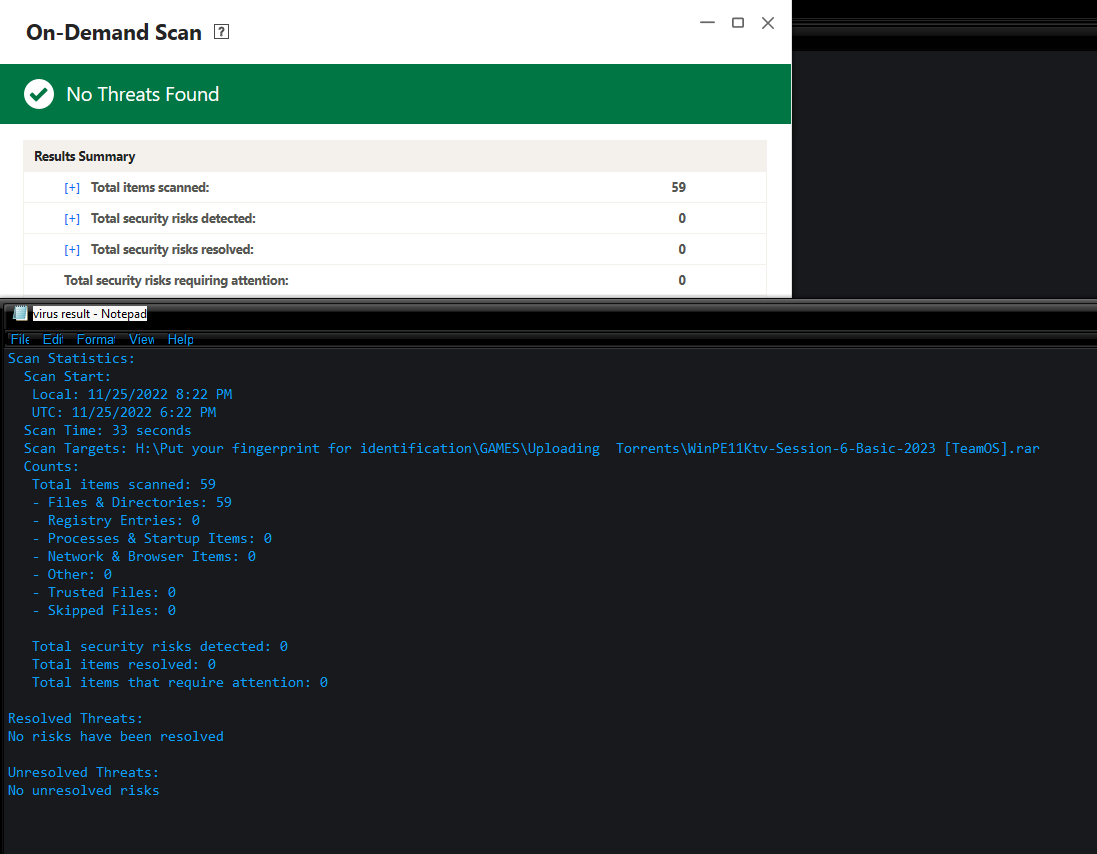Click the 'virus result - Notepad' title text
The height and width of the screenshot is (854, 1097).
pyautogui.click(x=90, y=313)
